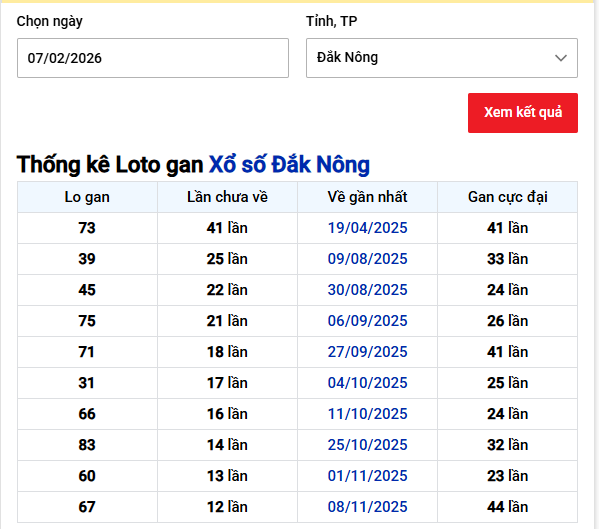Screen dimensions: 599x529
Task: Open the date link 30/08/2025
Action: coord(367,290)
